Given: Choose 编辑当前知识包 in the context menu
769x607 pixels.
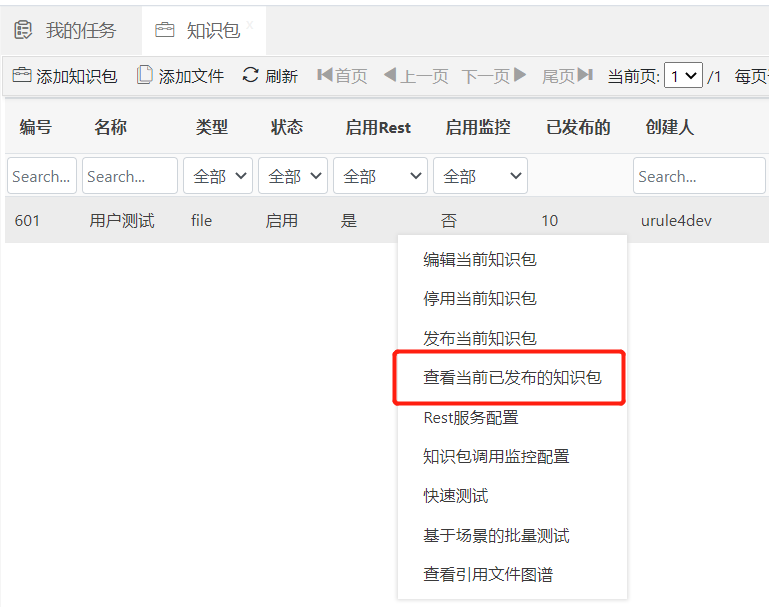Looking at the screenshot, I should (480, 259).
